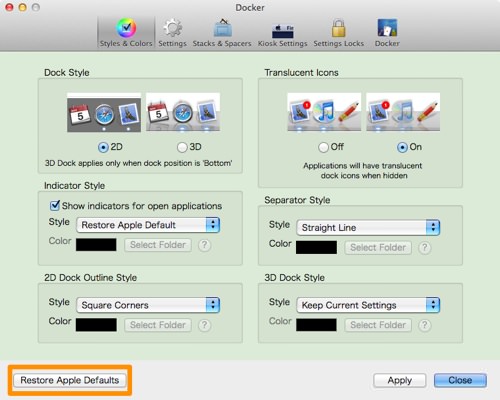Click the Restore Apple Defaults button
This screenshot has height=400, width=500.
coord(70,380)
